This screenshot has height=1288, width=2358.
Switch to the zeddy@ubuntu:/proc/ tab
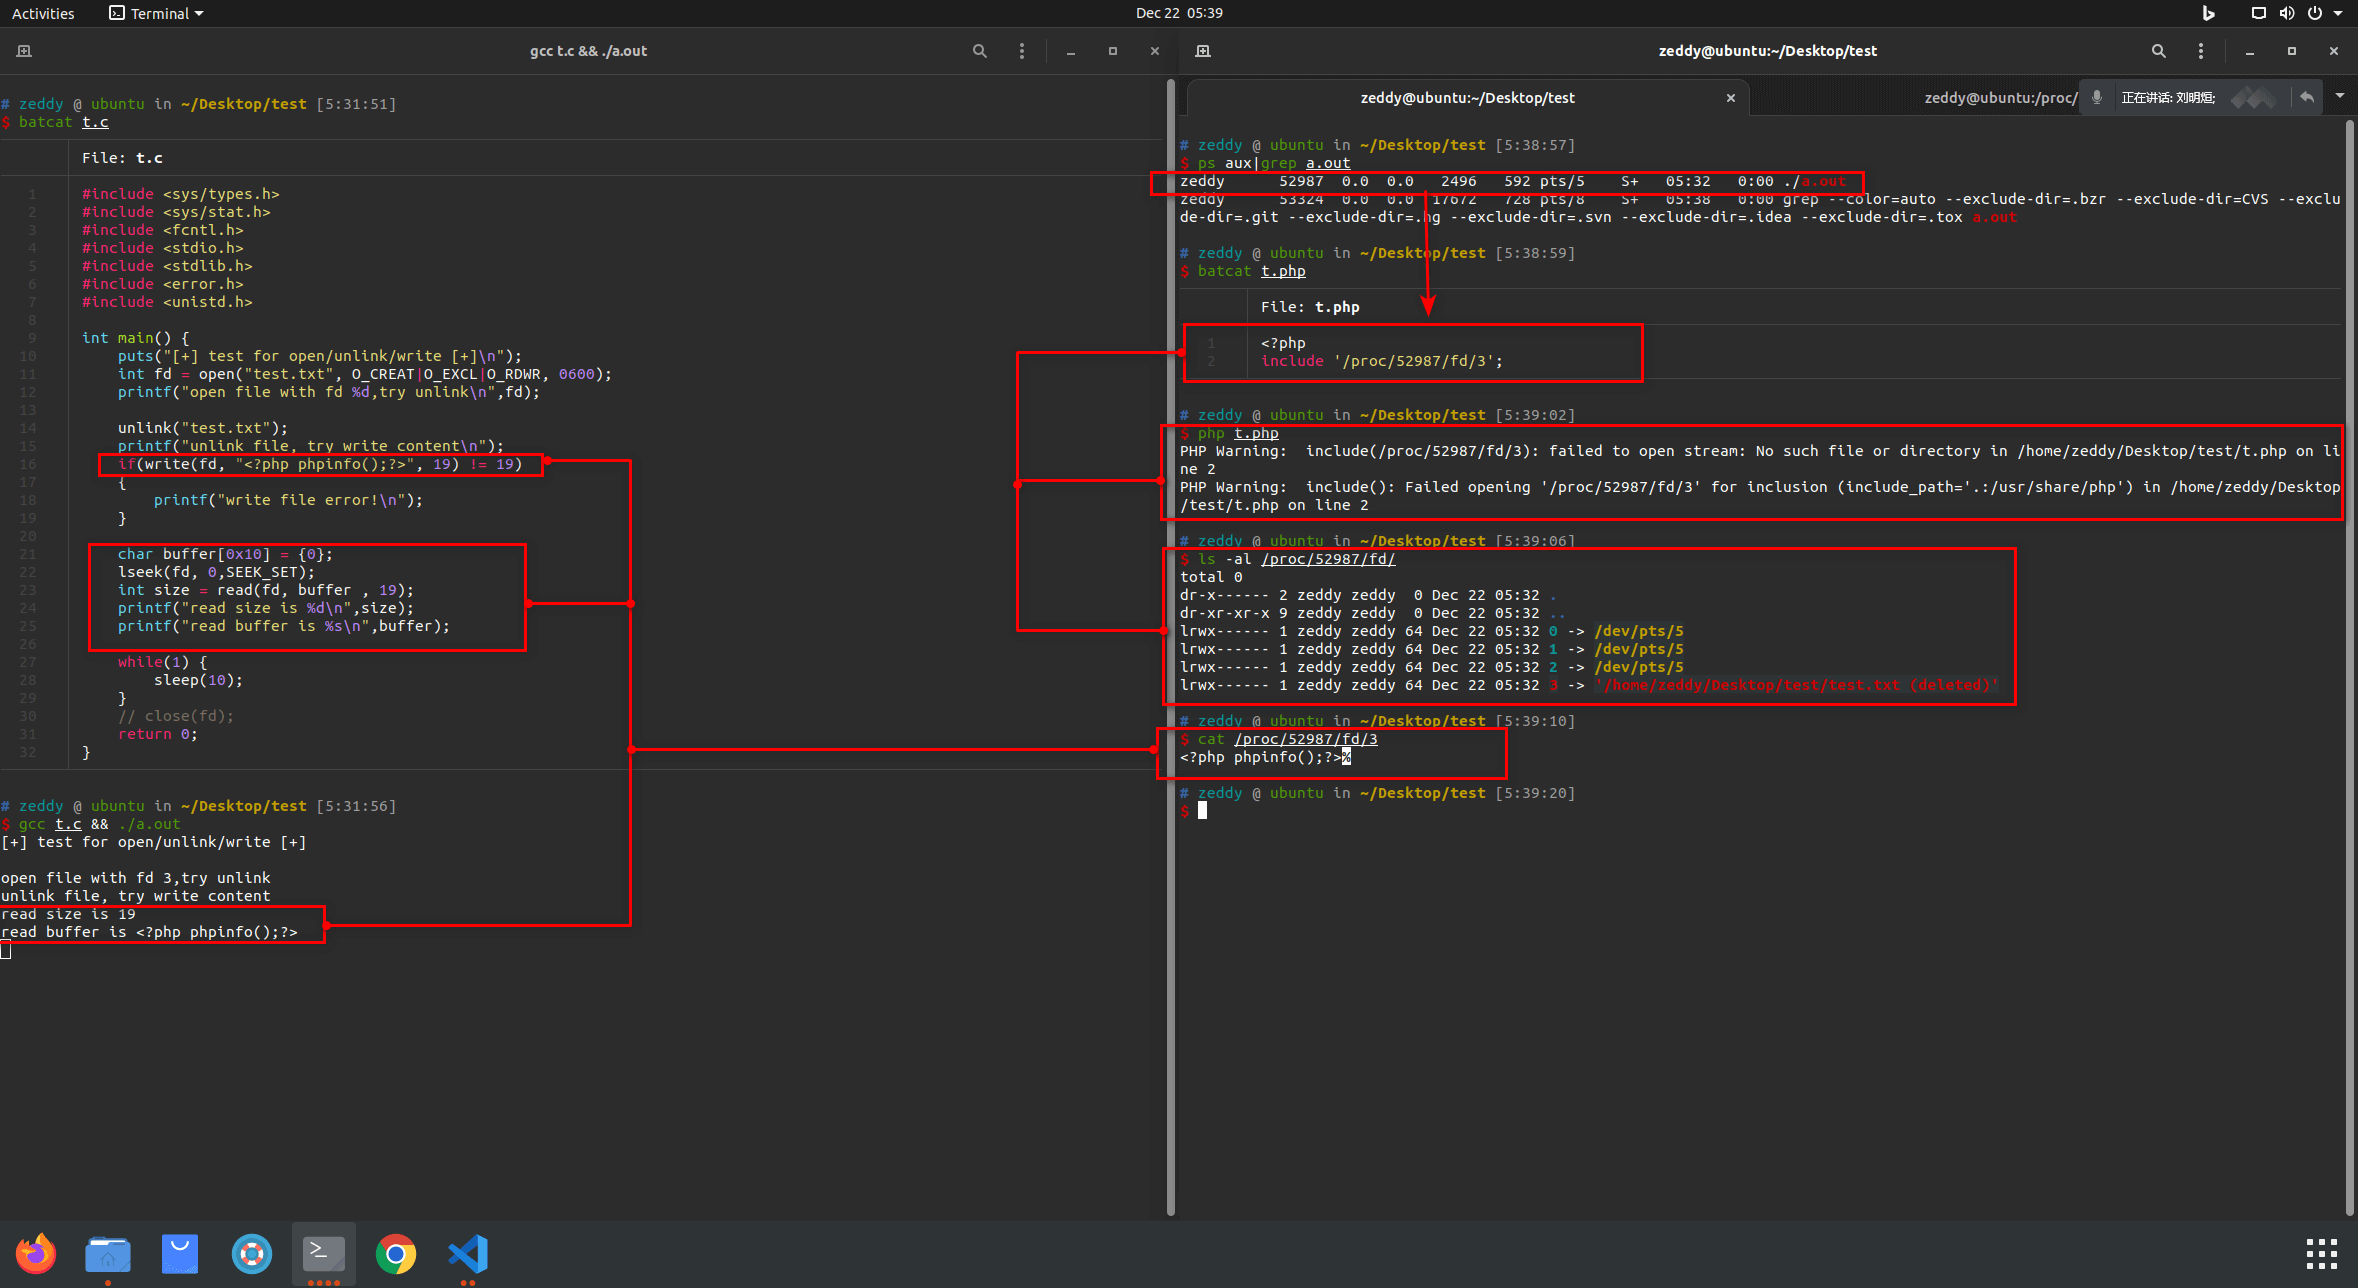tap(1999, 98)
